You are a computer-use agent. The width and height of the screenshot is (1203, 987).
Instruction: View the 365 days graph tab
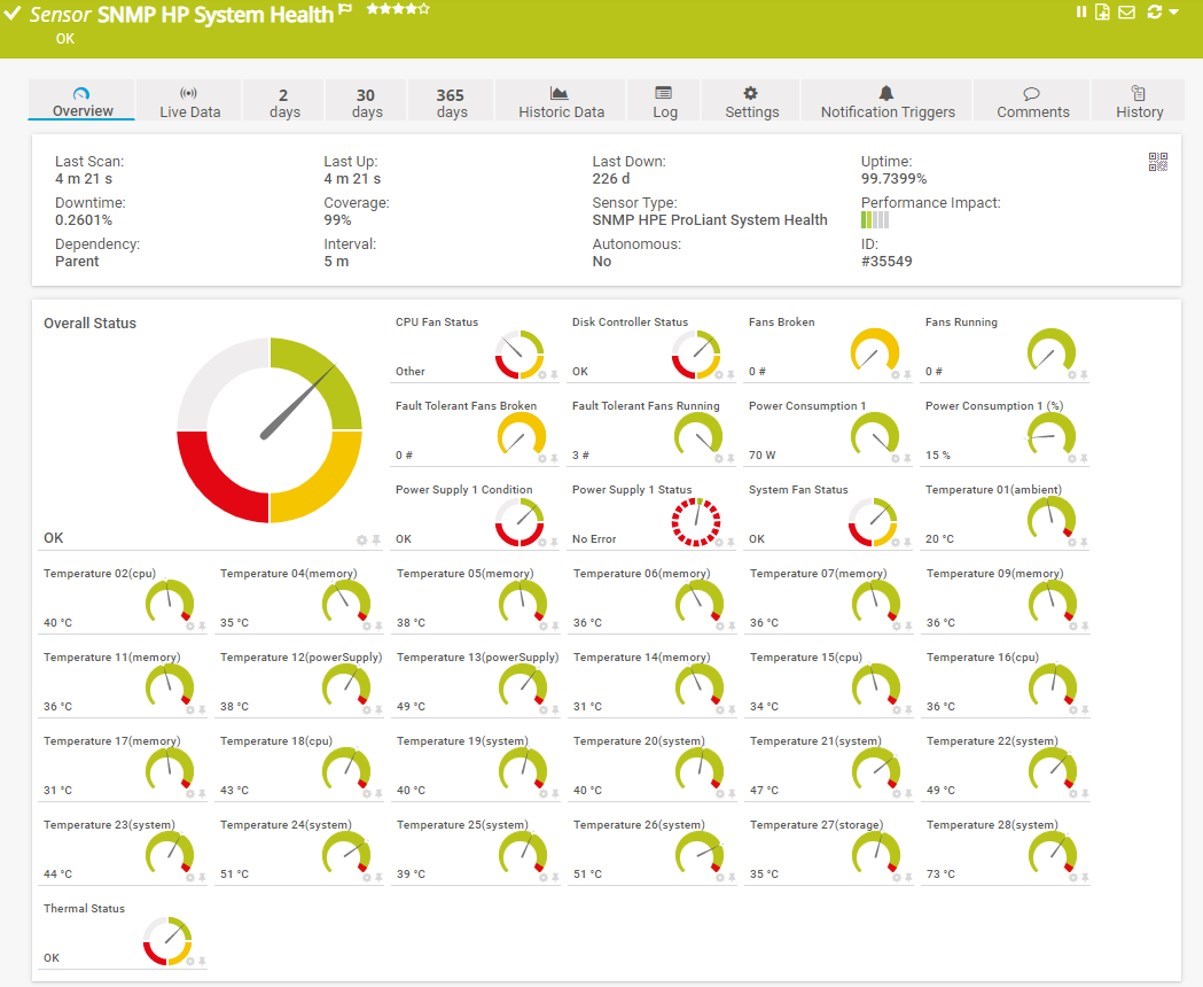point(450,100)
